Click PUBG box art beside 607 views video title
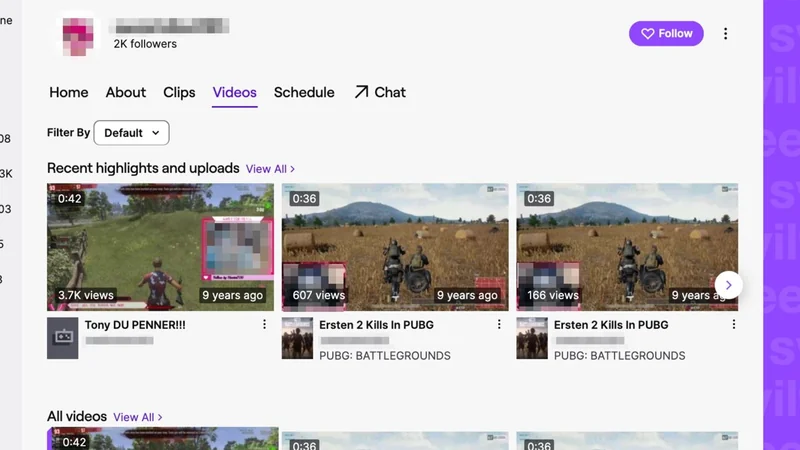 click(297, 338)
